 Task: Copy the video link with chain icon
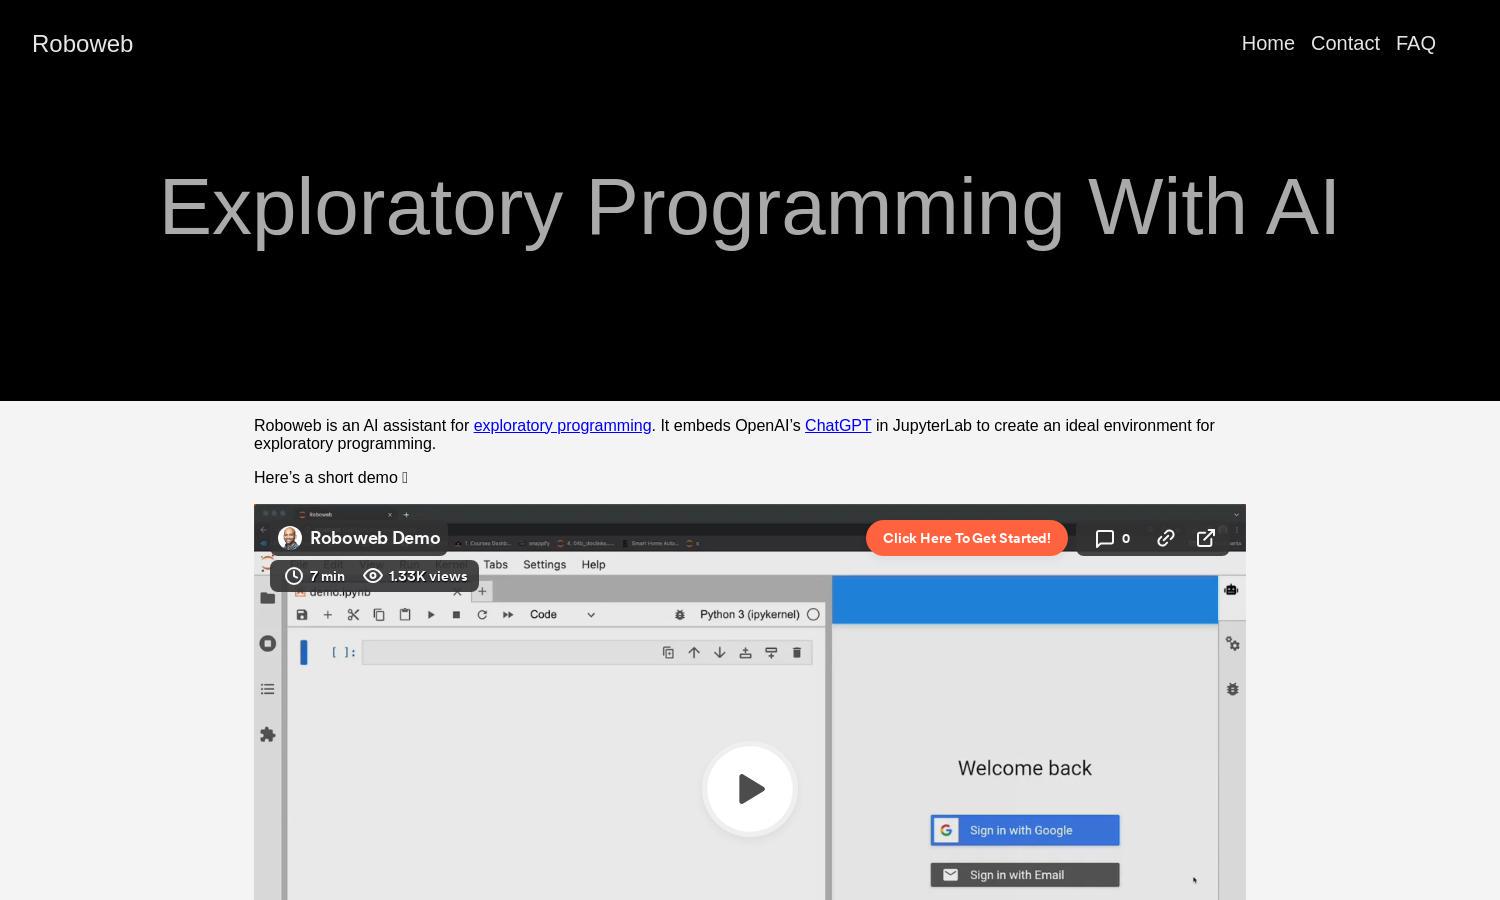click(1166, 538)
